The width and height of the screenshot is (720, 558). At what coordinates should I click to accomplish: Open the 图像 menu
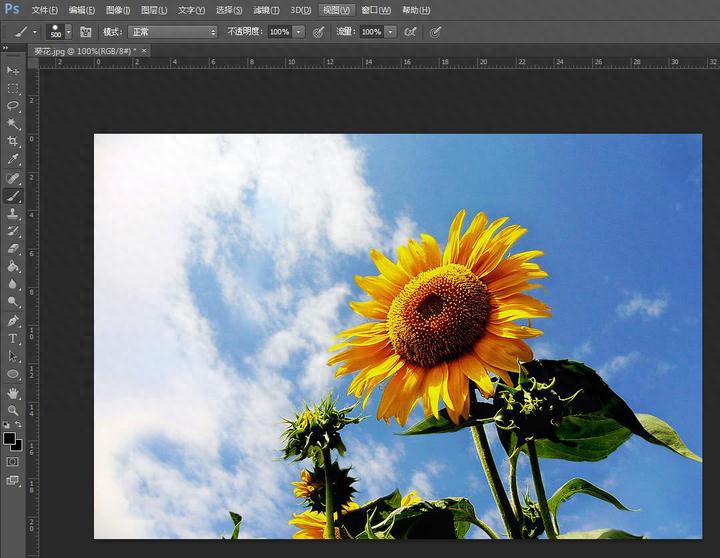(x=118, y=10)
